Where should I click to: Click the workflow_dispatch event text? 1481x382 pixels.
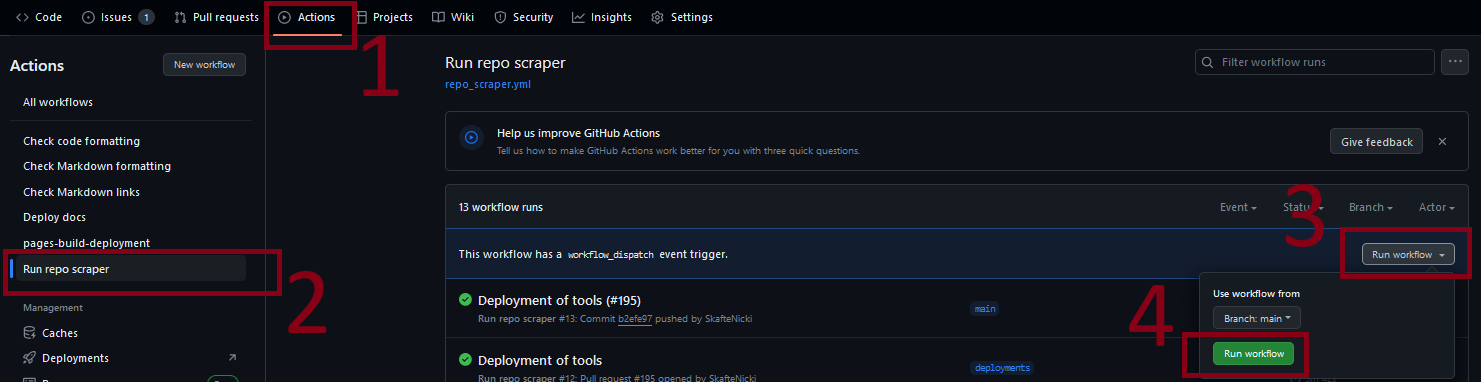[611, 255]
